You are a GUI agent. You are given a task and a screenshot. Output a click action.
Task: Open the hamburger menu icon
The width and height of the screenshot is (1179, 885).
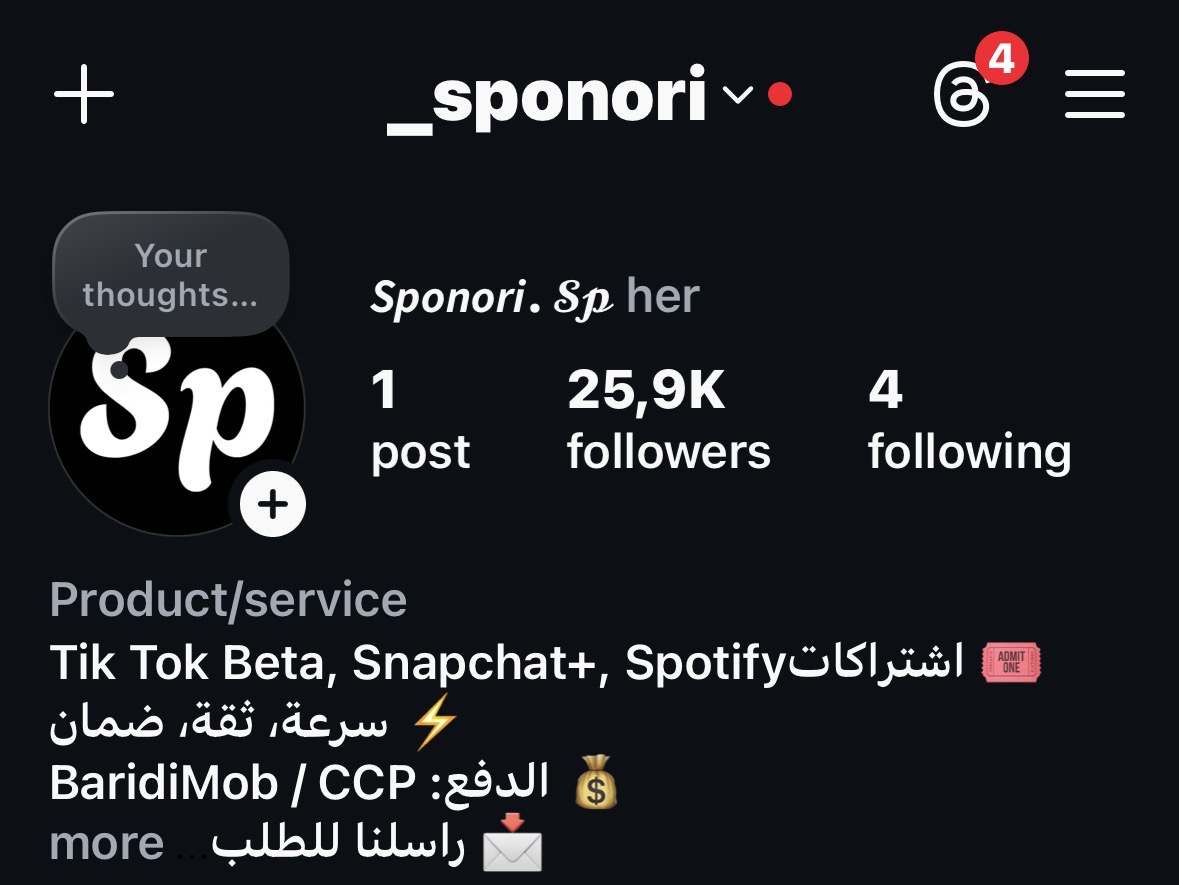pyautogui.click(x=1095, y=94)
